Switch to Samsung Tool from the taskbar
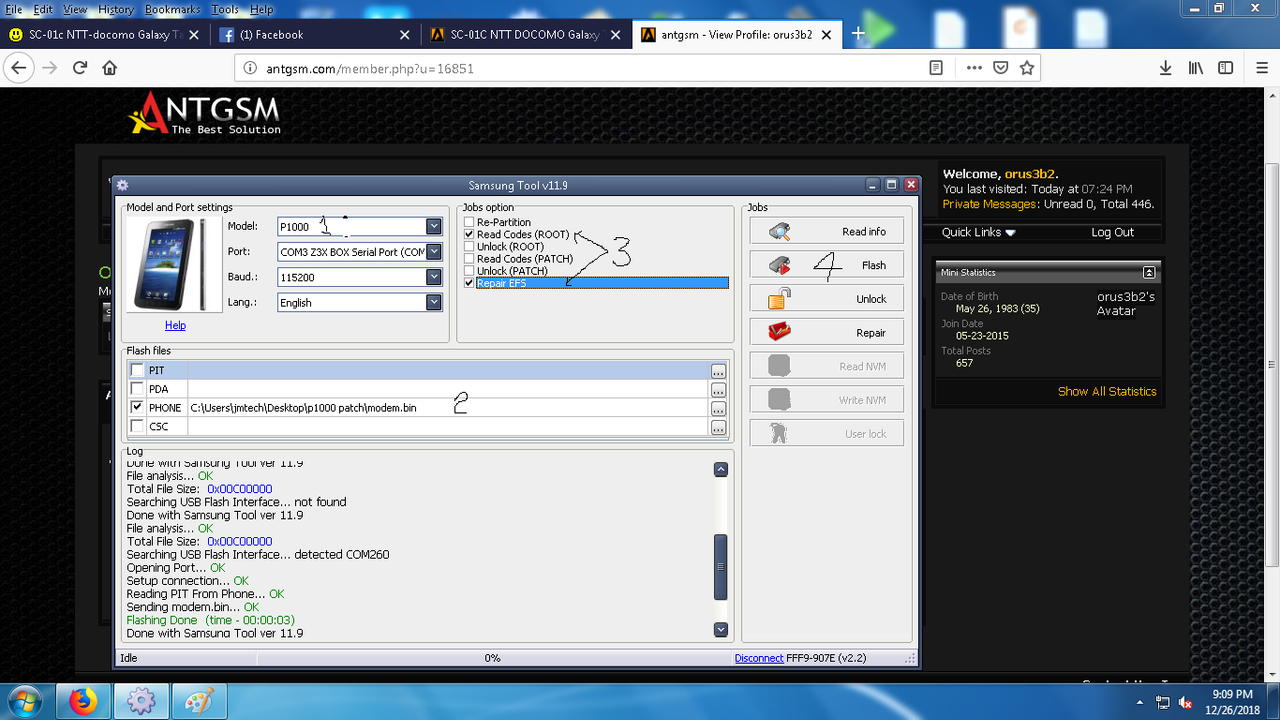 [141, 701]
